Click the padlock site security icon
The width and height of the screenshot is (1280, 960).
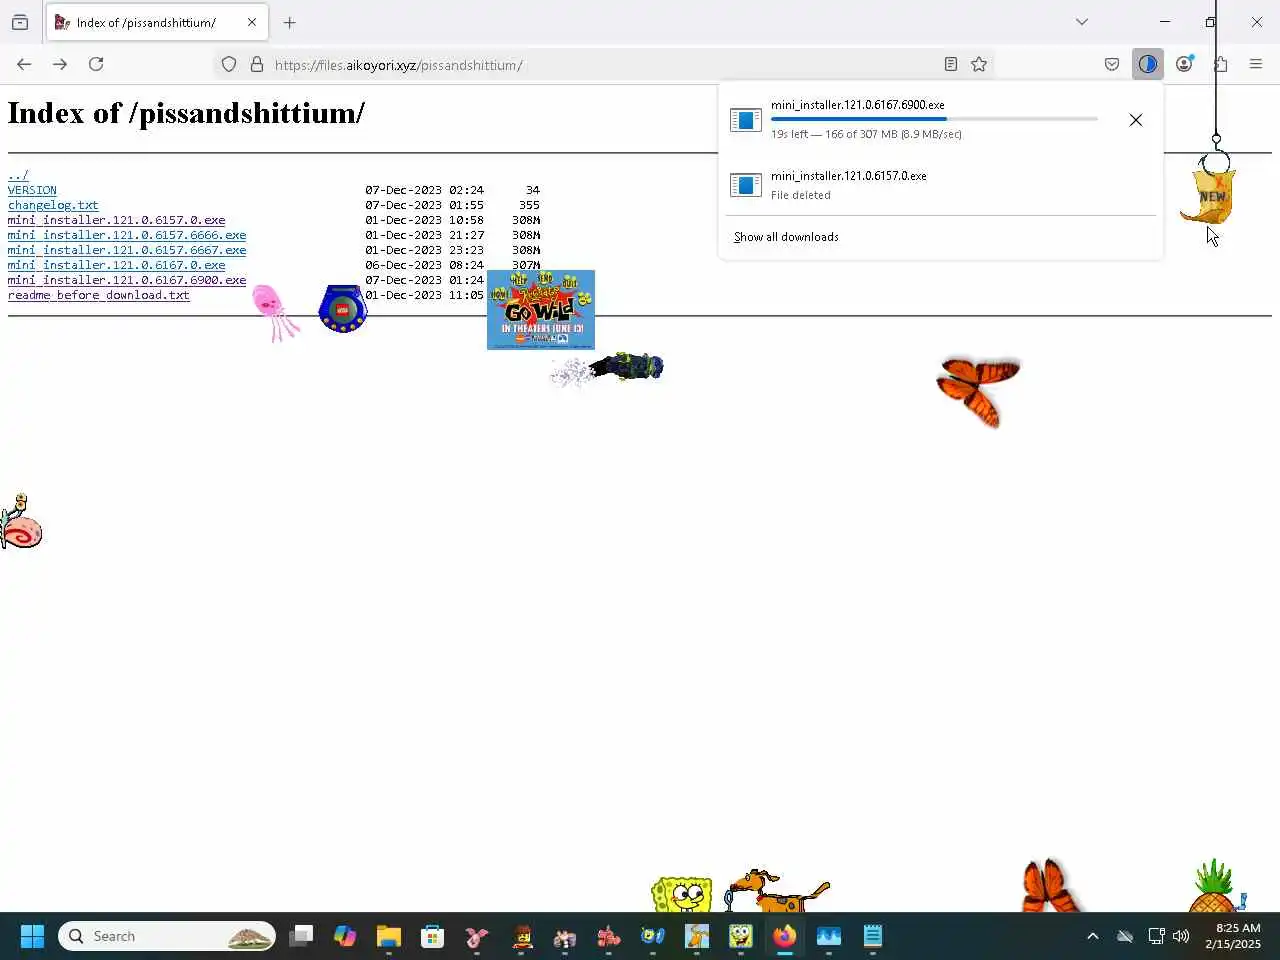257,65
